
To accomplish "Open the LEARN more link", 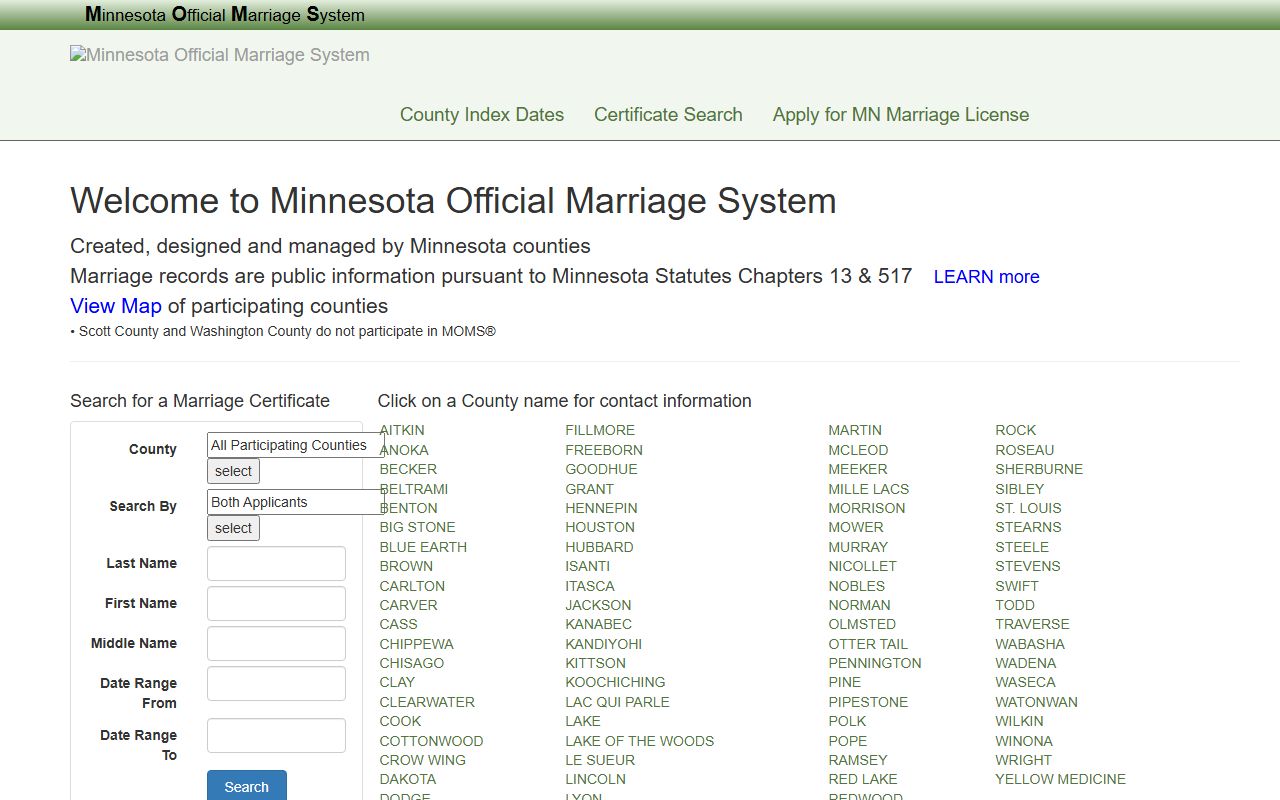I will [986, 277].
